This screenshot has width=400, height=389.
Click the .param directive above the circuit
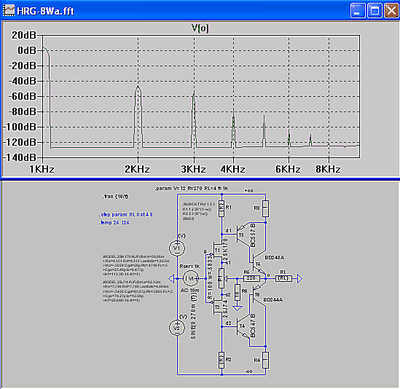coord(192,189)
